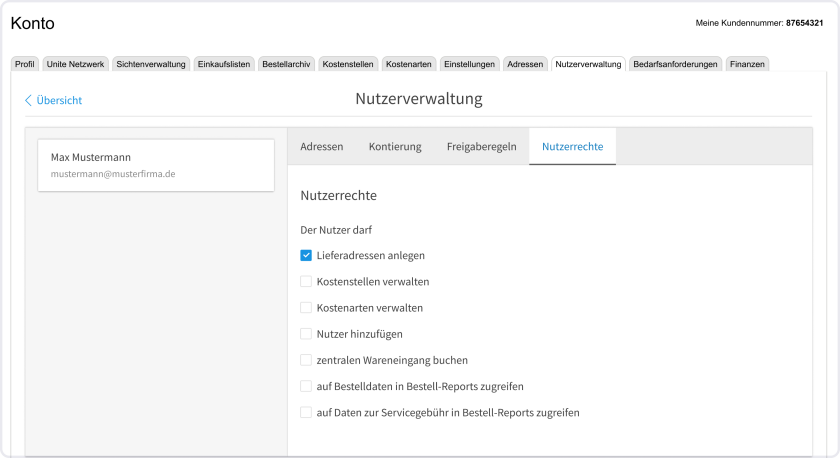Enable Kostenstellen verwalten permission
Image resolution: width=840 pixels, height=458 pixels.
(x=306, y=282)
